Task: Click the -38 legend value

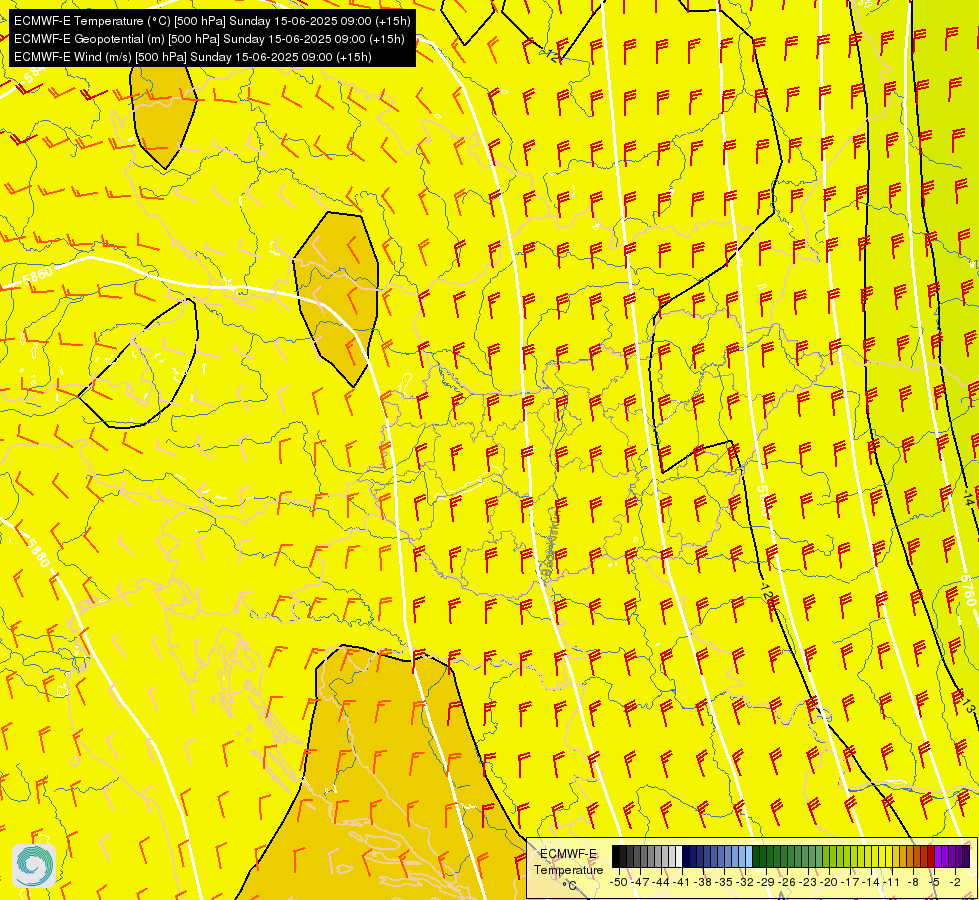Action: coord(704,882)
